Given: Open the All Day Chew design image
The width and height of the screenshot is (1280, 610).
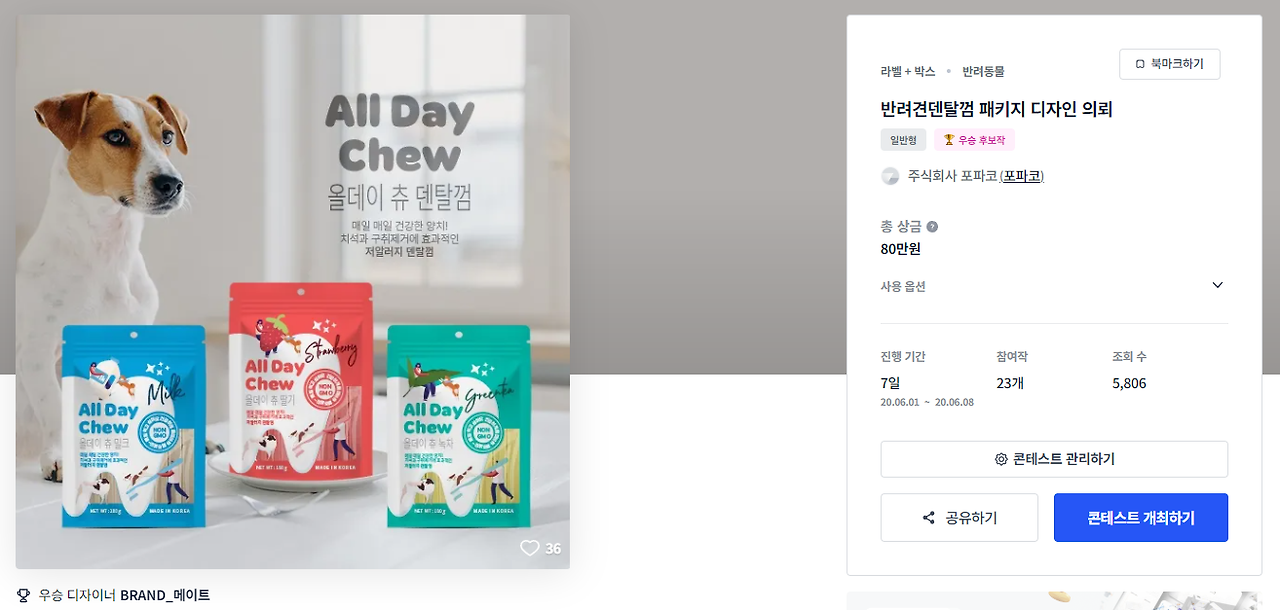Looking at the screenshot, I should (x=292, y=291).
